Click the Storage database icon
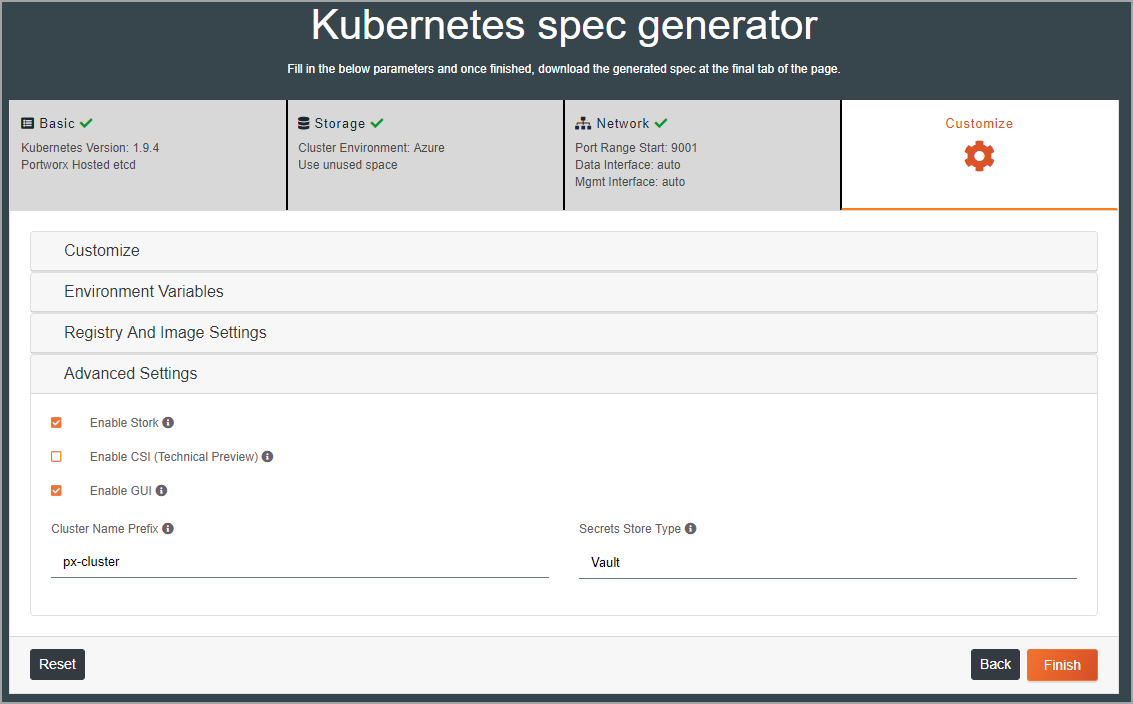1133x704 pixels. point(303,123)
